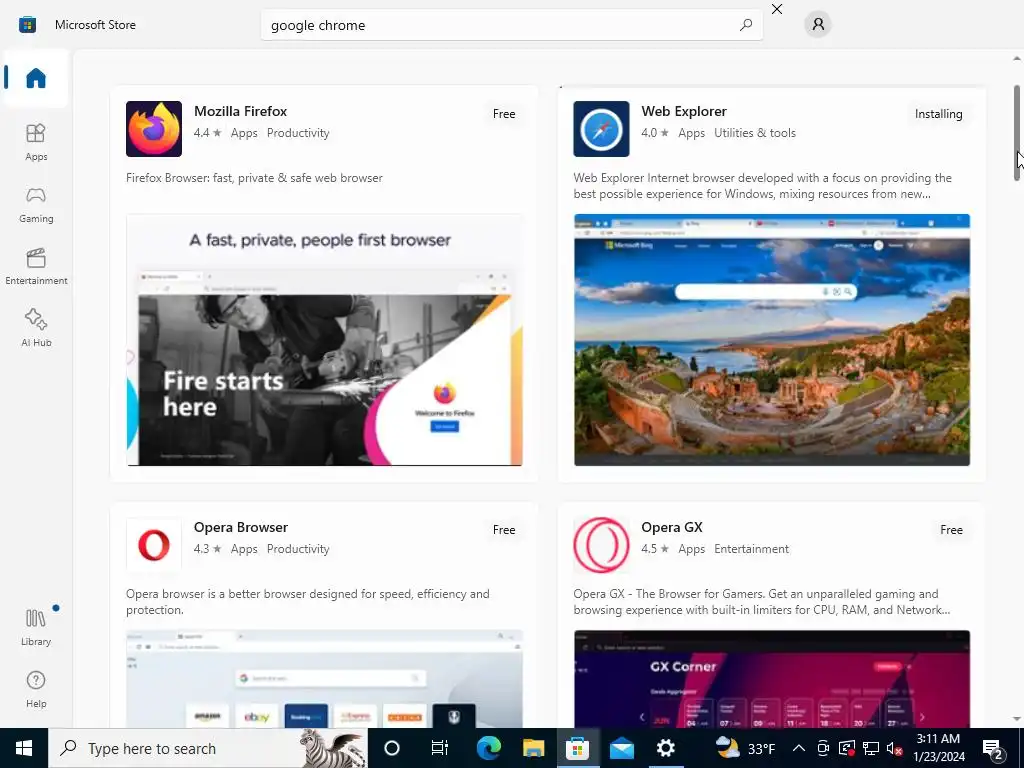Click the Opera Browser 4.3 star rating
Image resolution: width=1024 pixels, height=768 pixels.
pos(208,549)
